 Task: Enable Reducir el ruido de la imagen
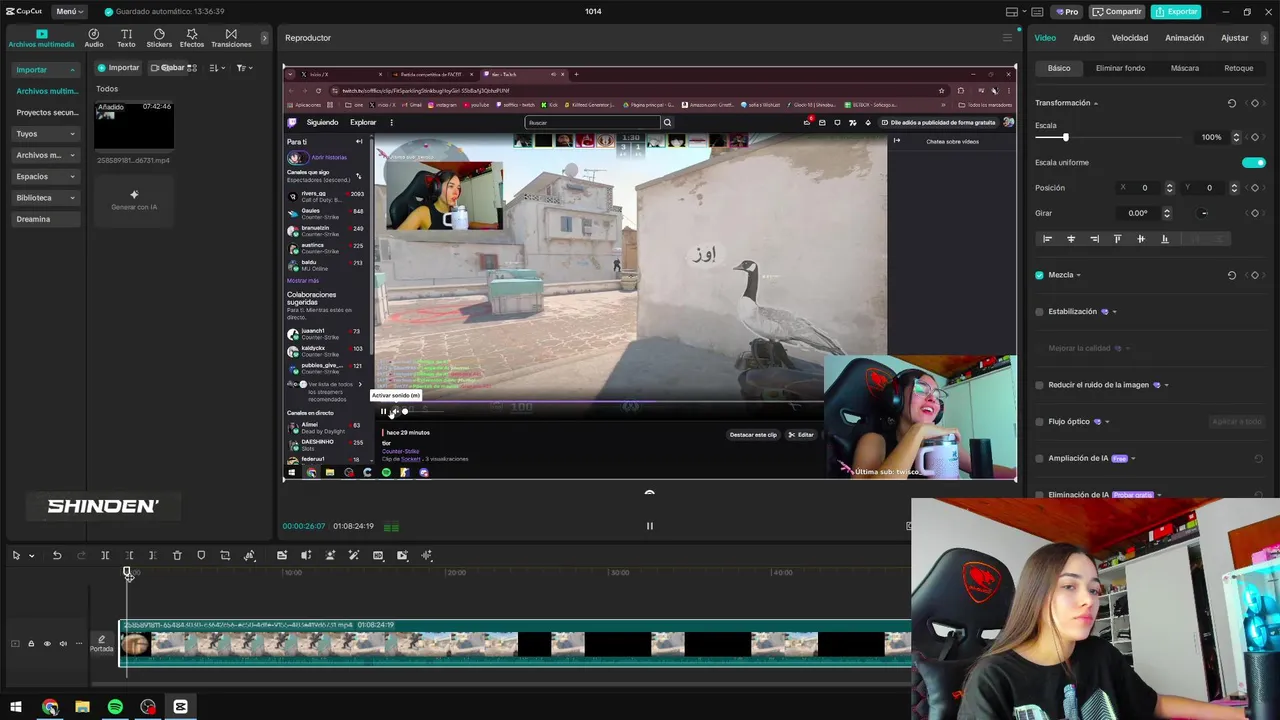tap(1039, 385)
